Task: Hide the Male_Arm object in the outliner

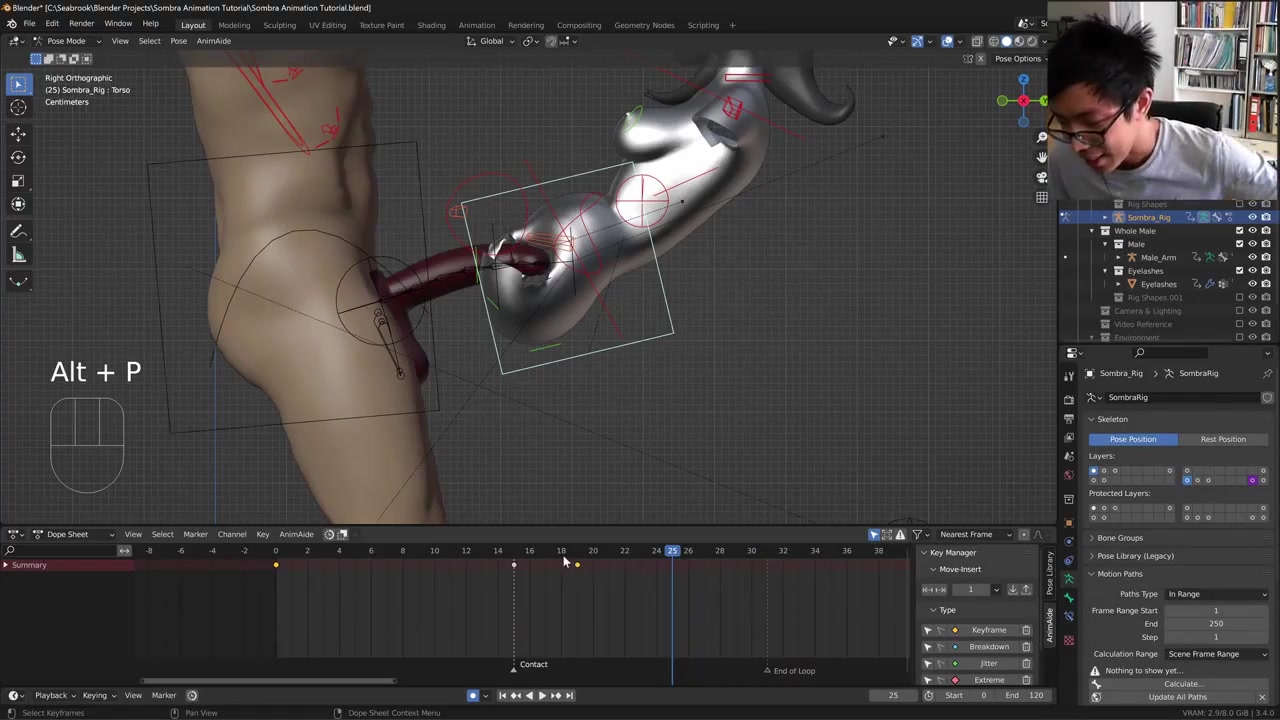Action: coord(1252,258)
